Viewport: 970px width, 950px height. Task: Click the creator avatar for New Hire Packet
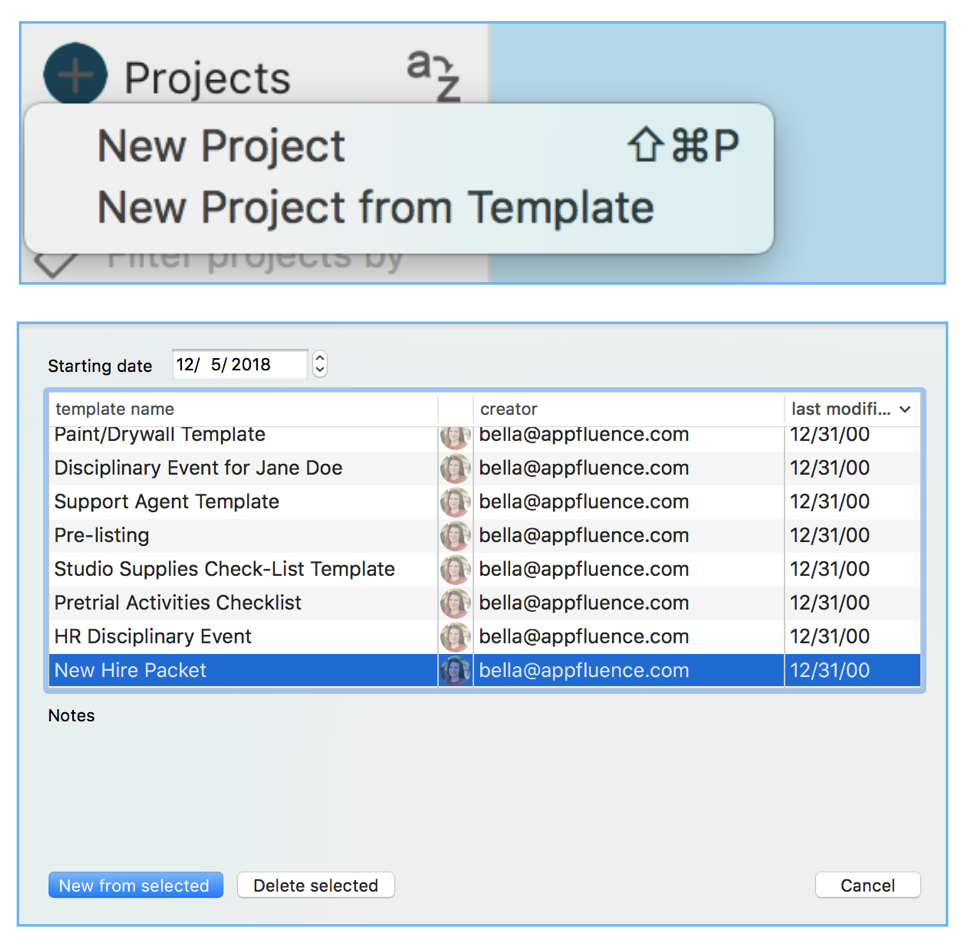pyautogui.click(x=455, y=671)
